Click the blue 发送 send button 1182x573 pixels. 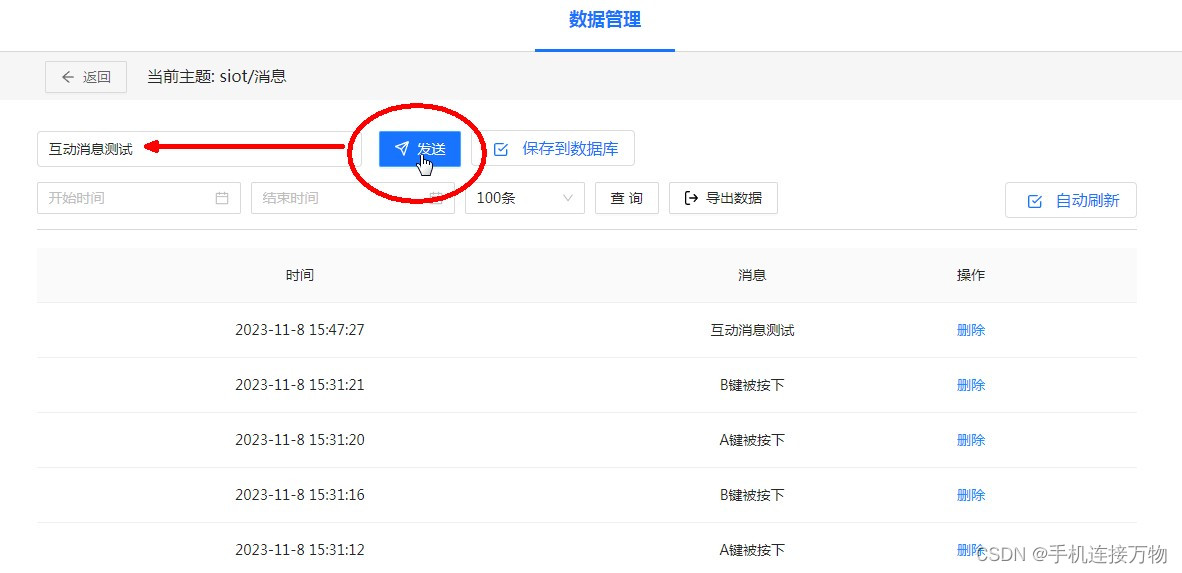(420, 149)
